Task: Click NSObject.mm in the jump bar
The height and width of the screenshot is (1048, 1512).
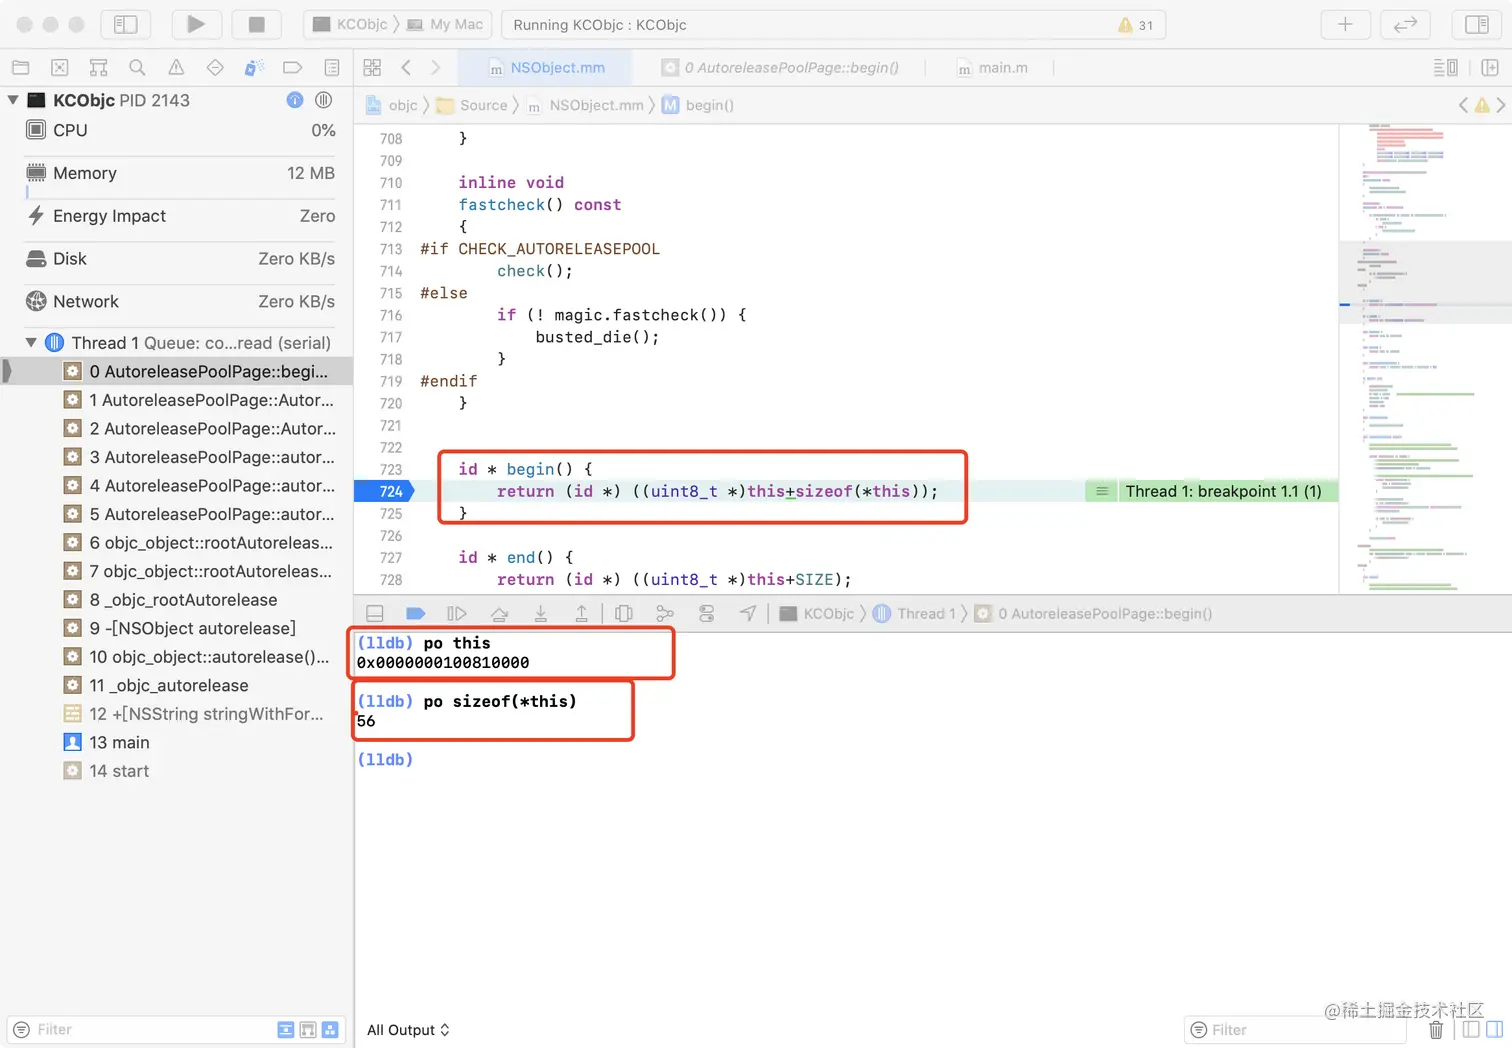Action: point(585,105)
